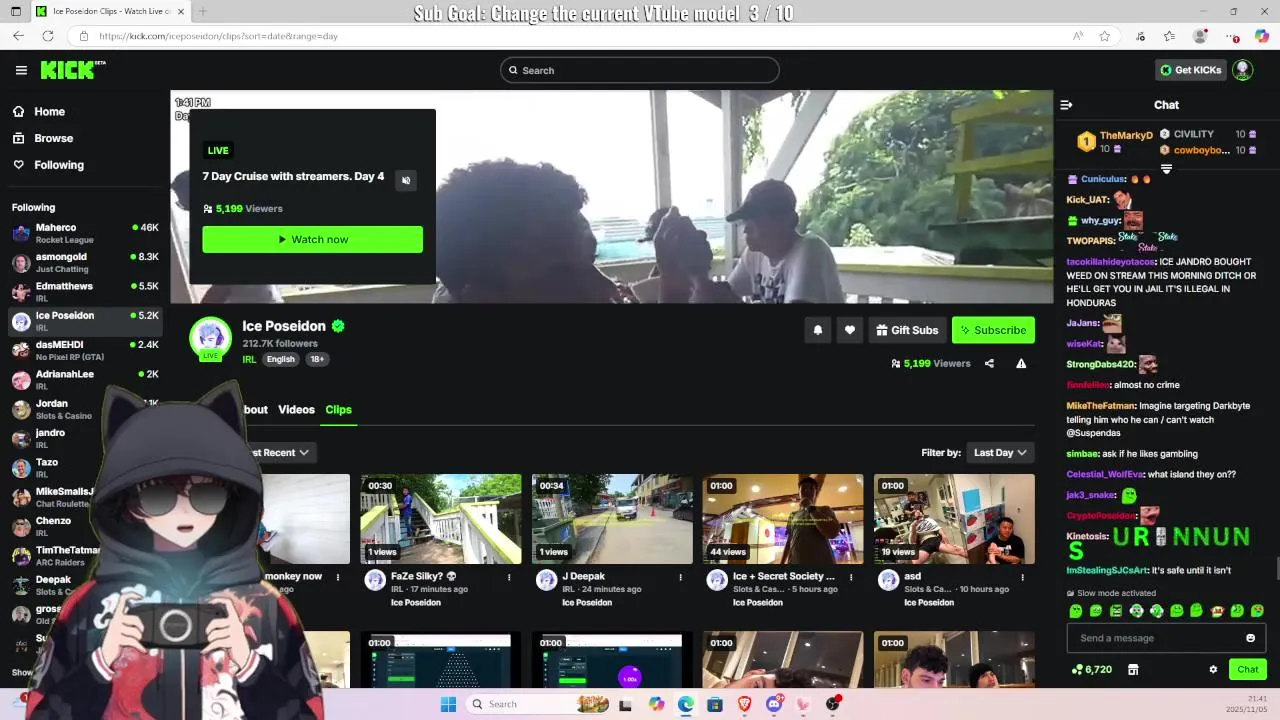The width and height of the screenshot is (1280, 720).
Task: Open the Last Day filter dropdown
Action: (1000, 452)
